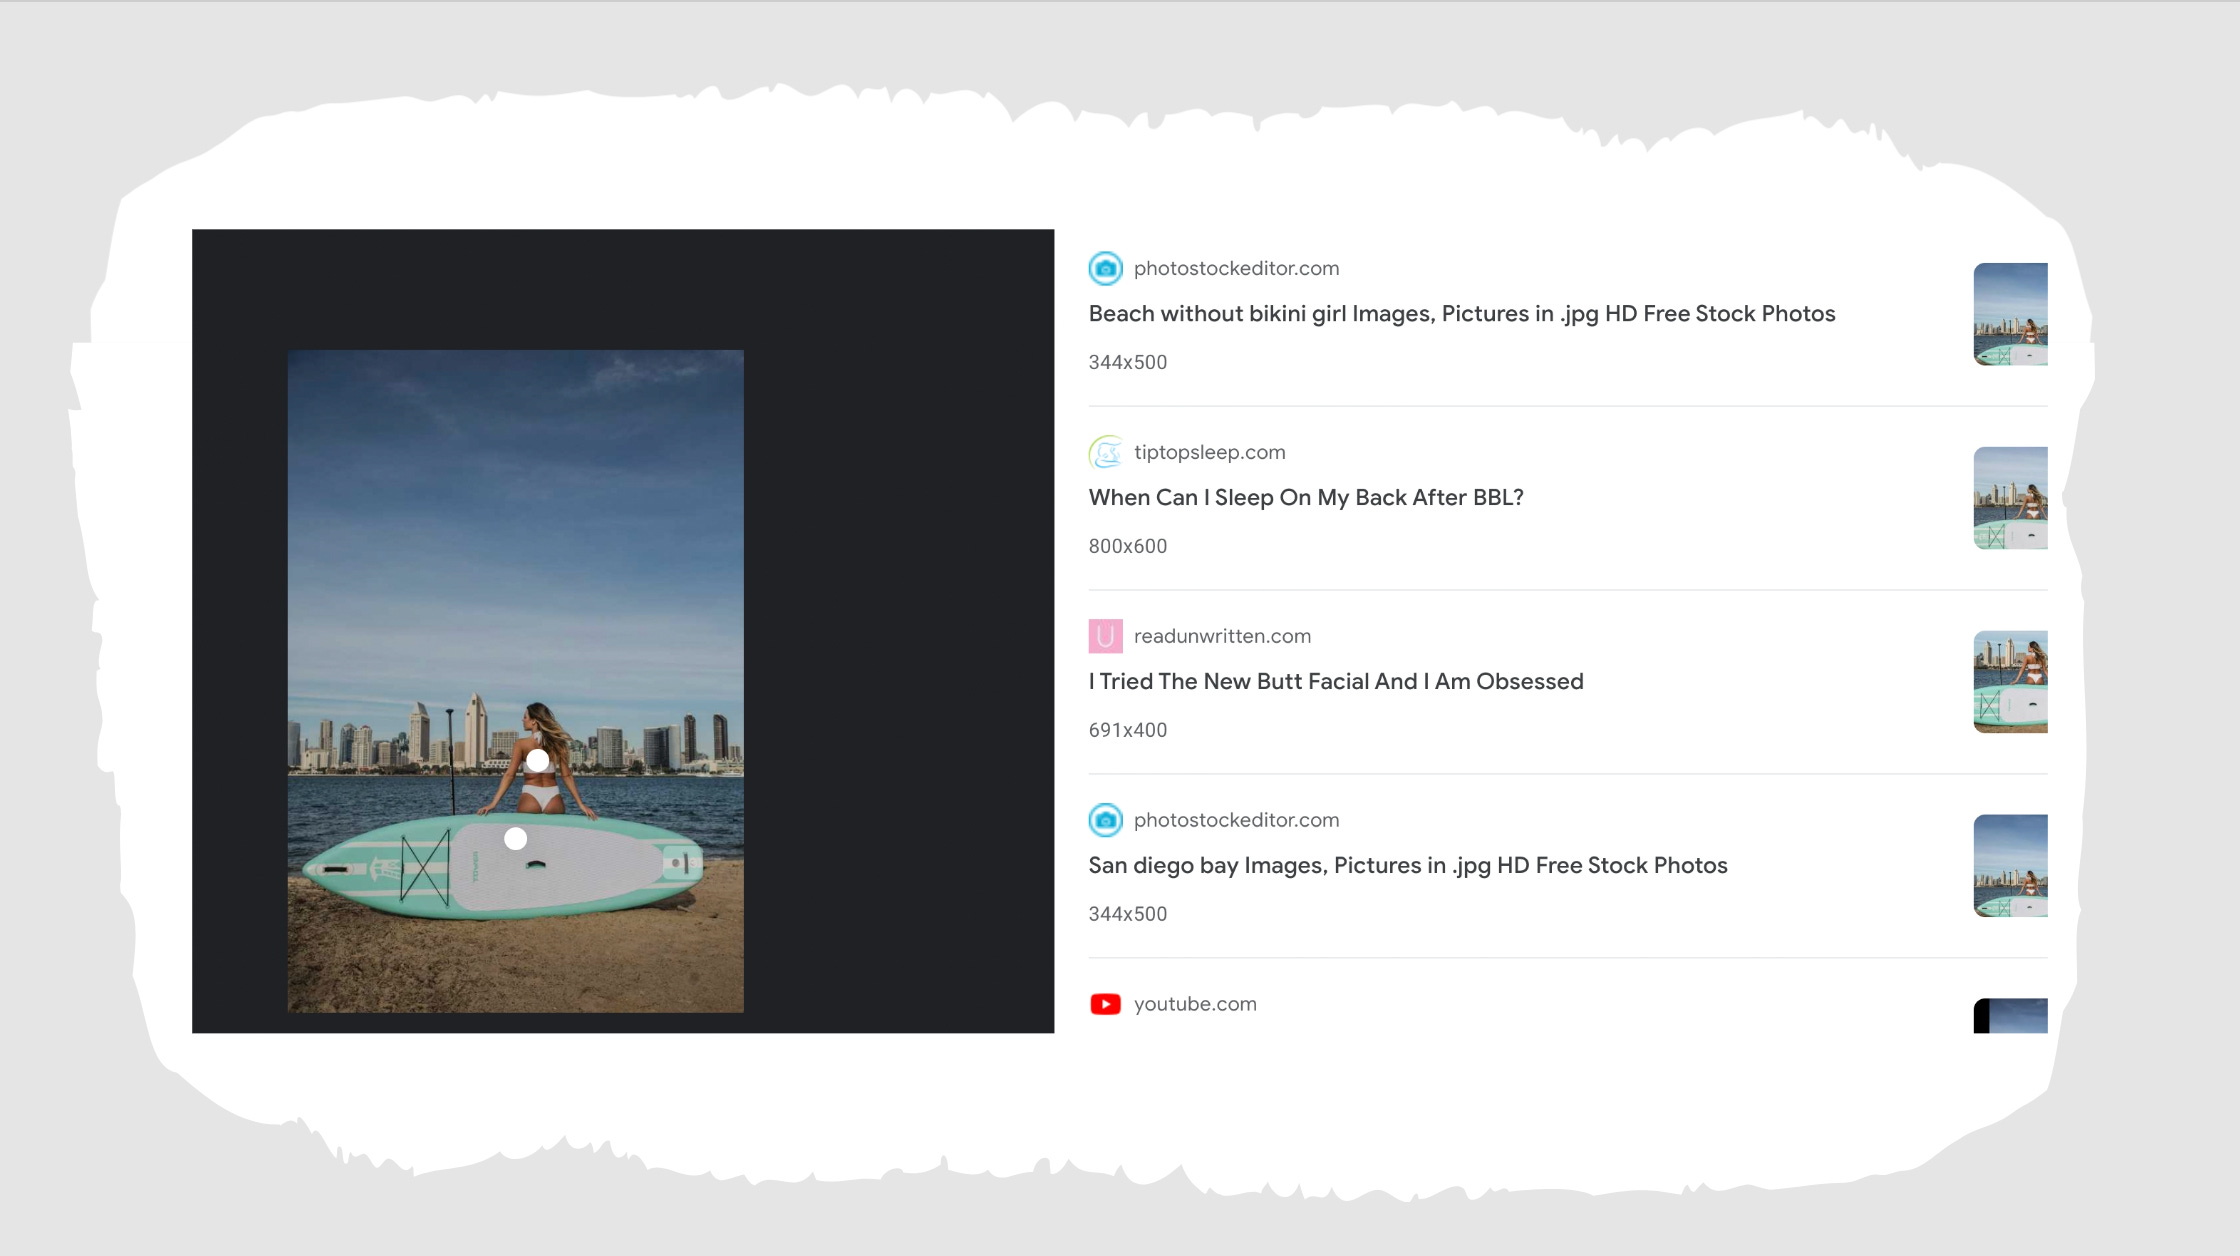Open 'Beach without bikini girl Images' result
This screenshot has width=2240, height=1256.
1461,314
